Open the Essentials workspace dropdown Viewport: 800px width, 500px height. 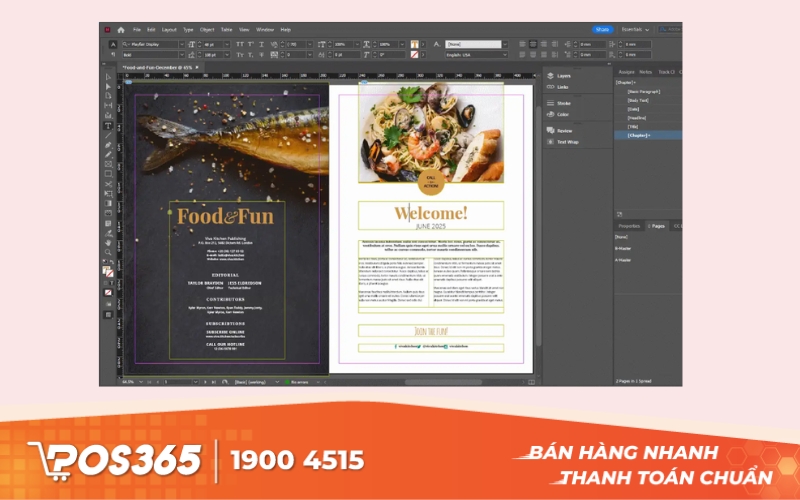click(x=635, y=30)
